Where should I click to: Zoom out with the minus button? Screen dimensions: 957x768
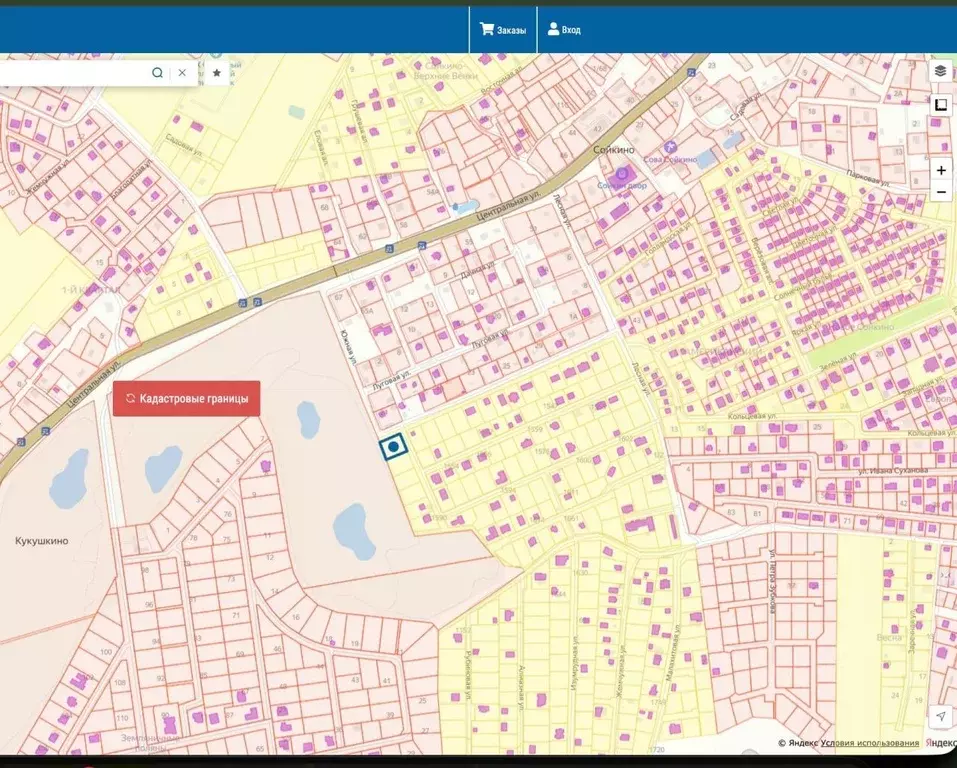click(941, 192)
